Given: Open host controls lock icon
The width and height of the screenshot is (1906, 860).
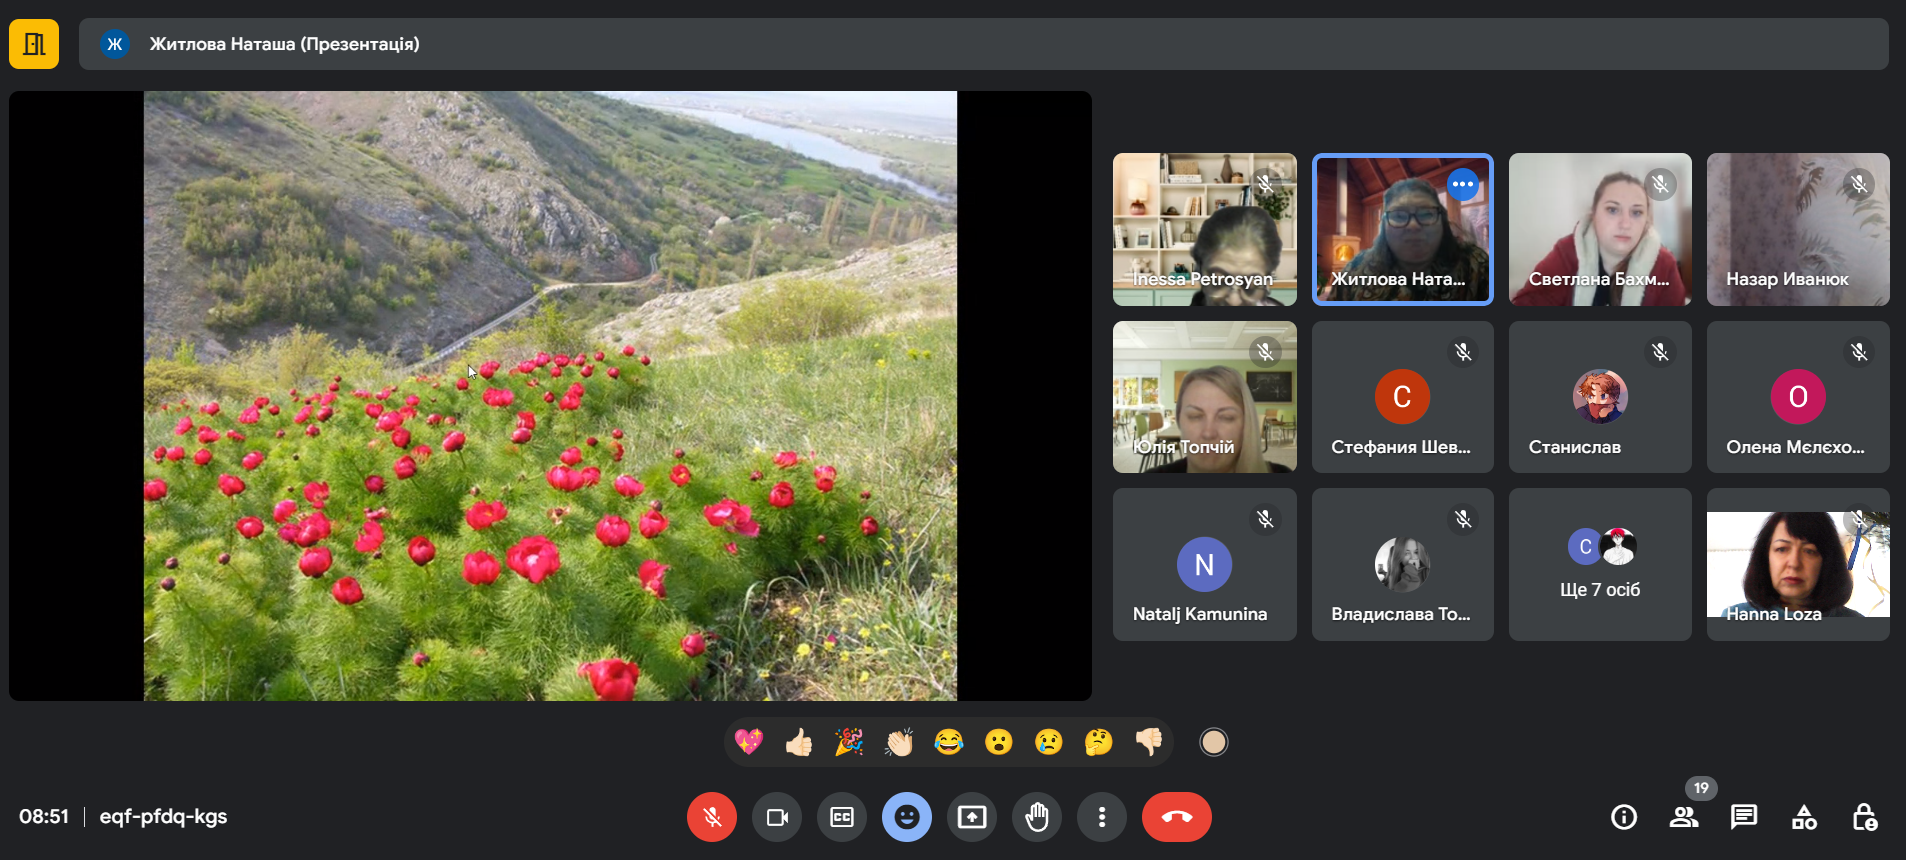Looking at the screenshot, I should click(1864, 817).
